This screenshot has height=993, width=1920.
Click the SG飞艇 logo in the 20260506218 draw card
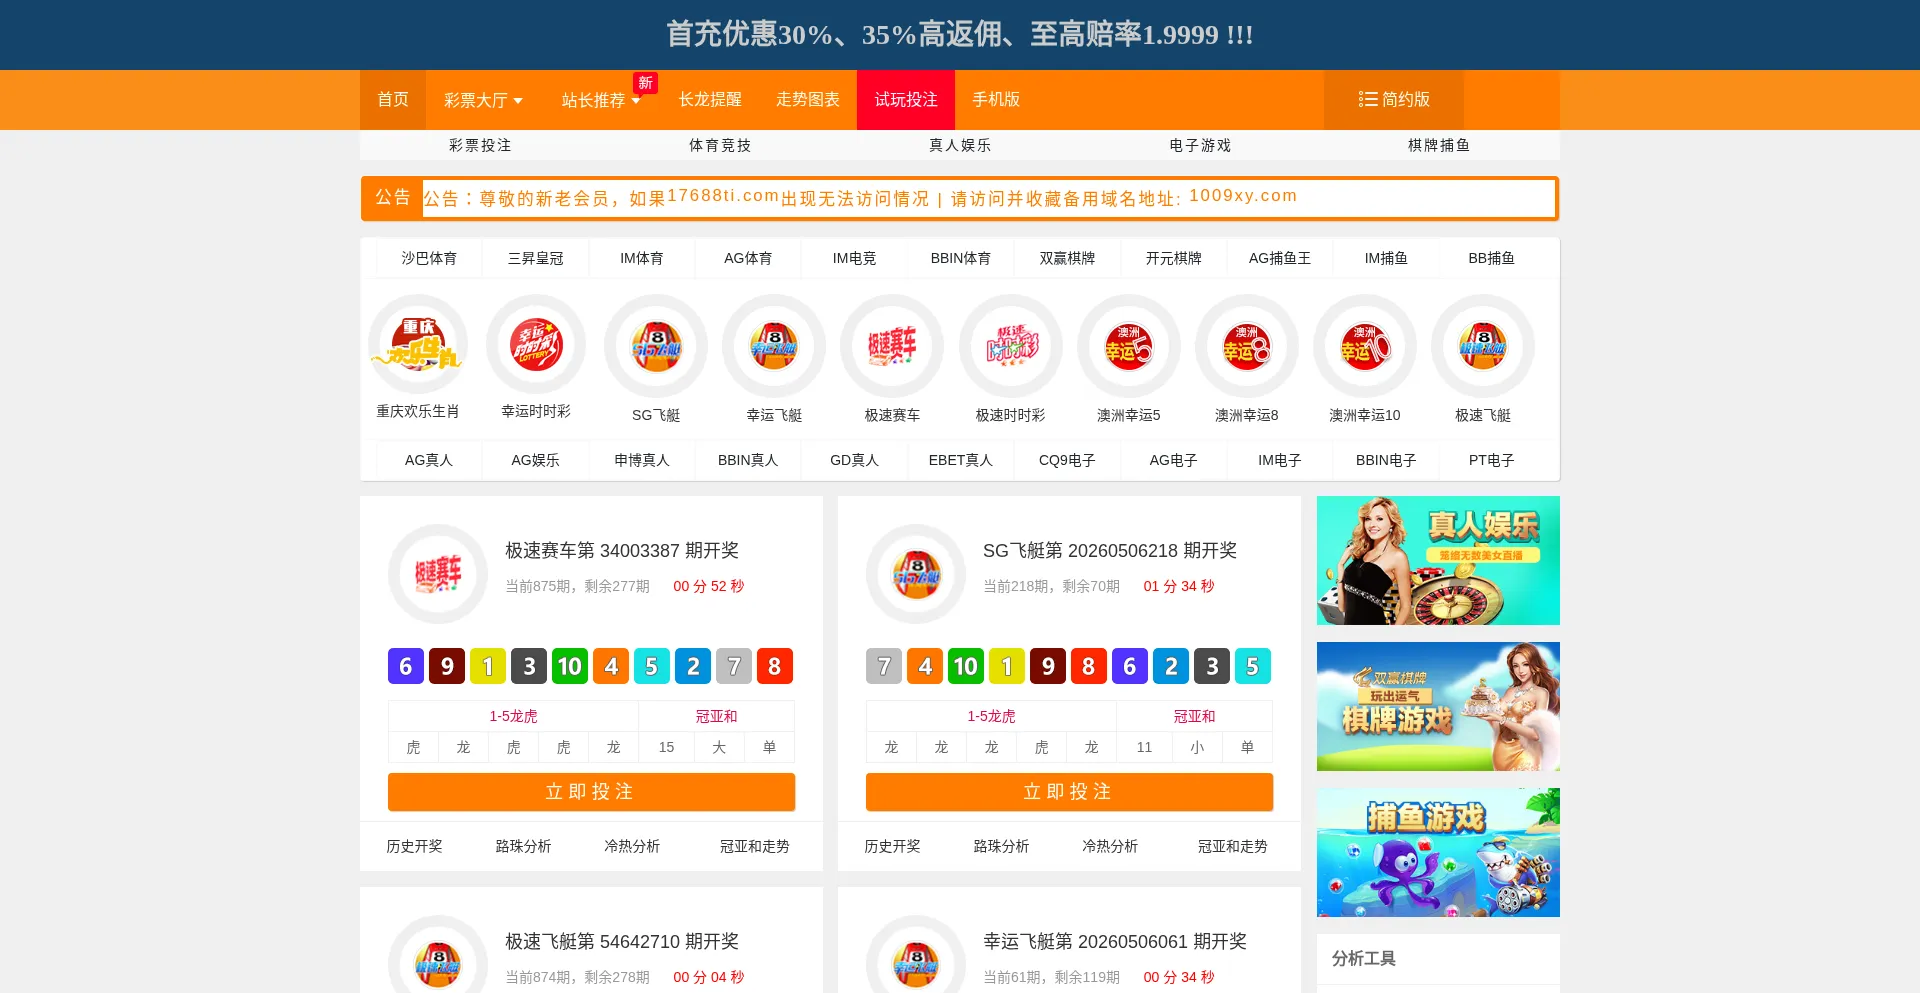tap(916, 574)
